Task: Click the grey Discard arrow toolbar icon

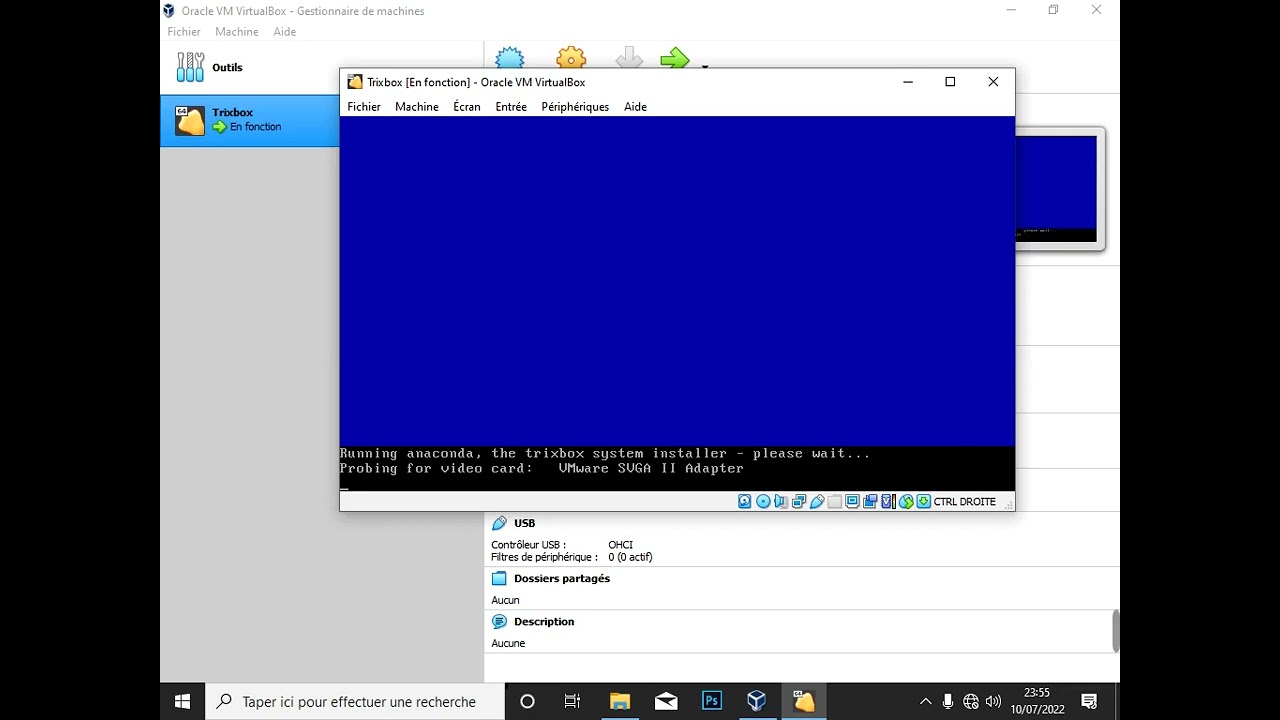Action: [x=629, y=58]
